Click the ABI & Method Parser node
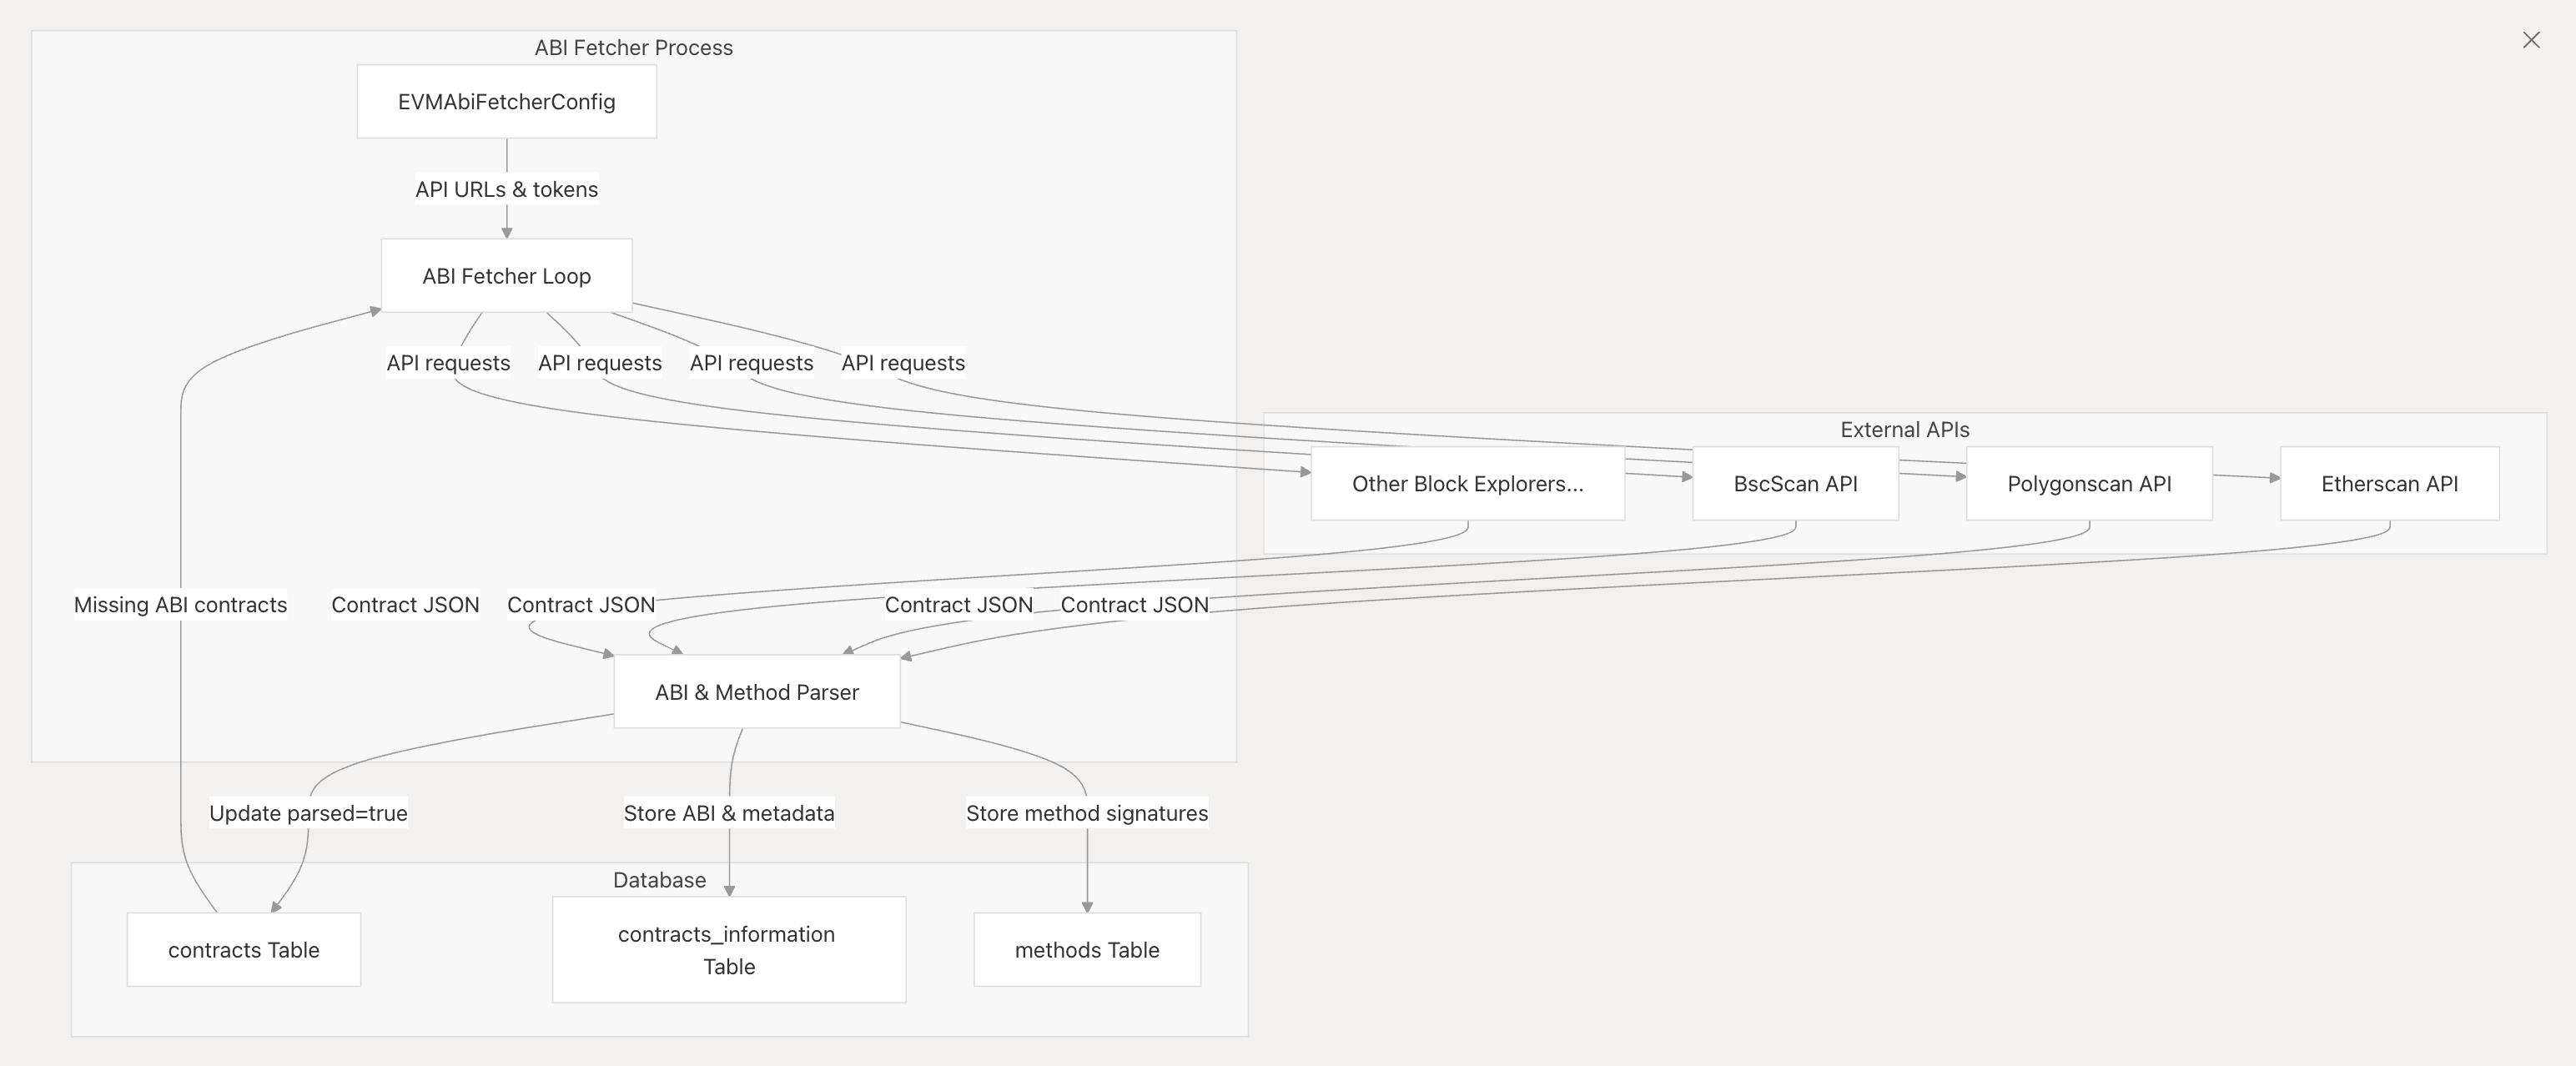The height and width of the screenshot is (1066, 2576). pos(756,692)
